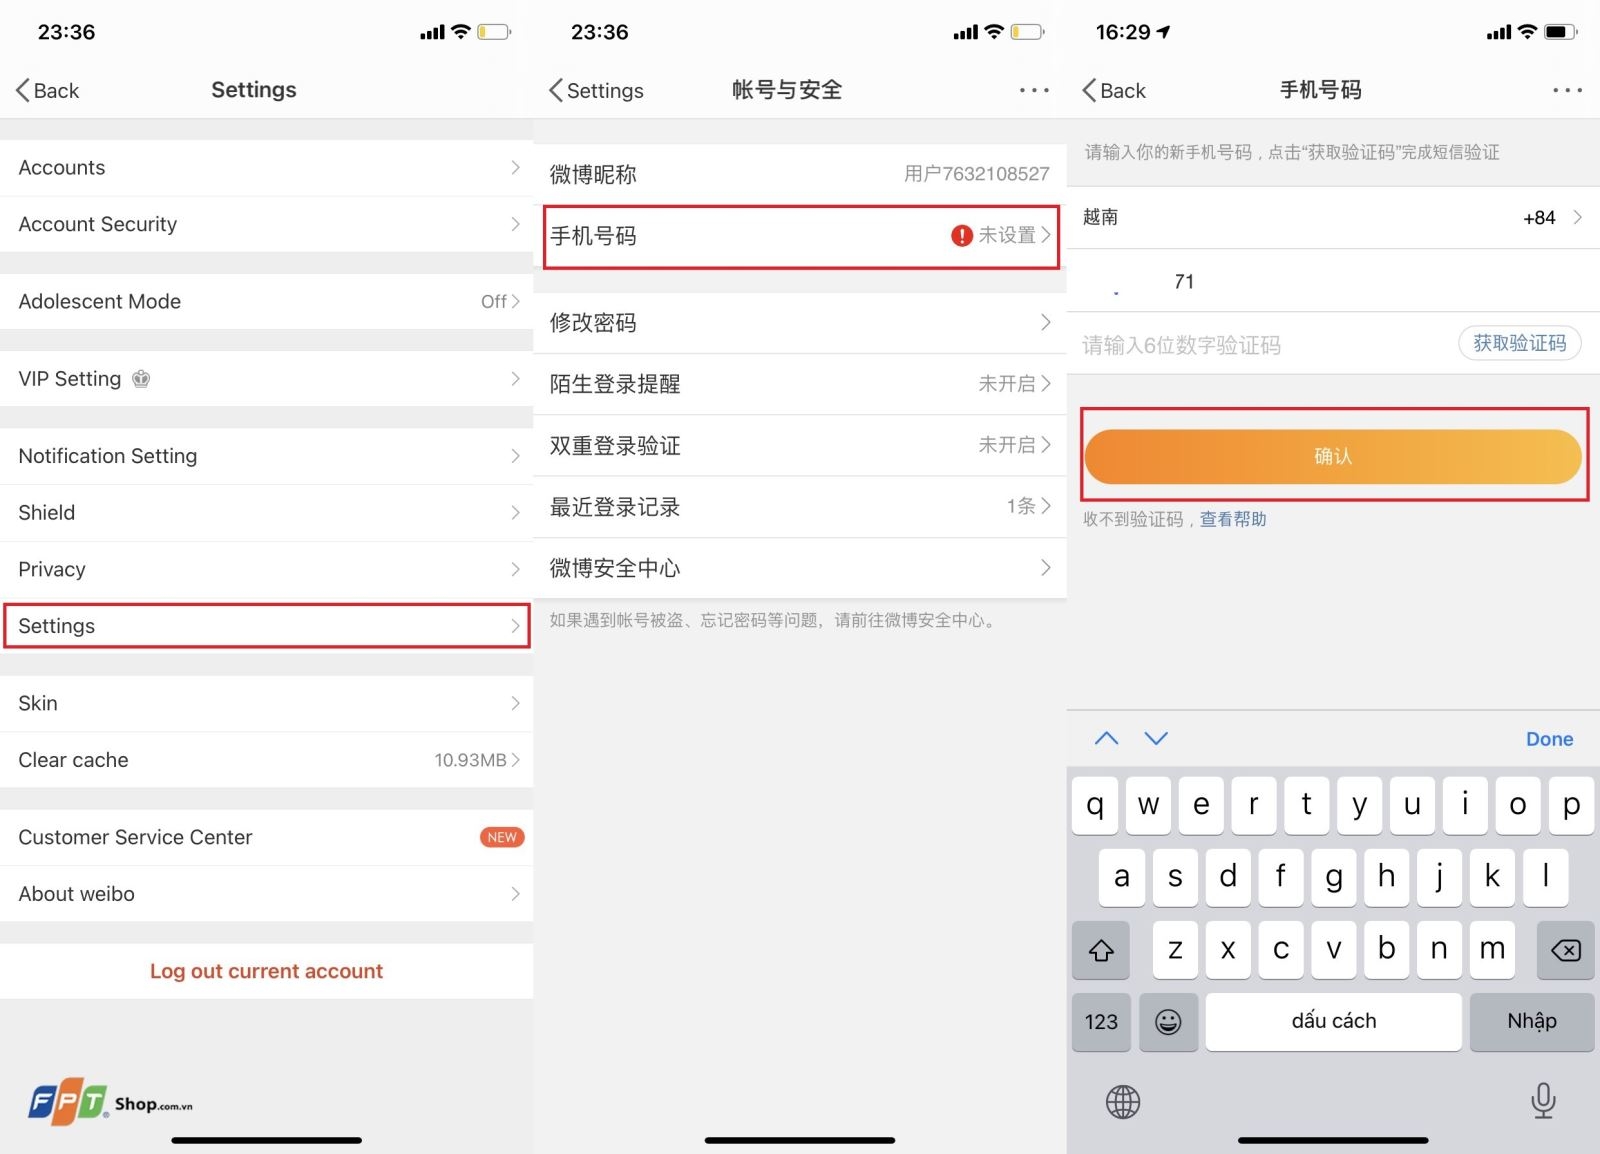
Task: Expand Privacy row chevron
Action: click(515, 569)
